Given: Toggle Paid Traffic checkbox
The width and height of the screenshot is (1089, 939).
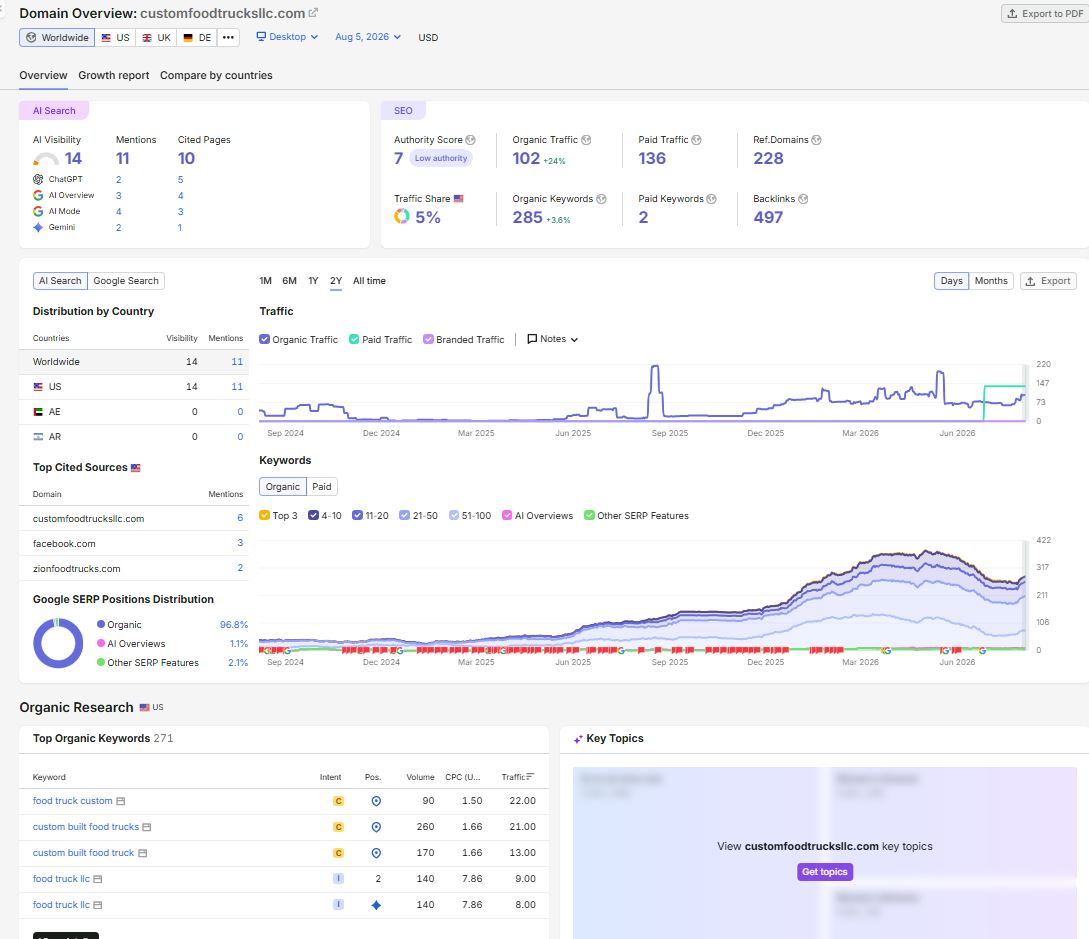Looking at the screenshot, I should [x=354, y=339].
